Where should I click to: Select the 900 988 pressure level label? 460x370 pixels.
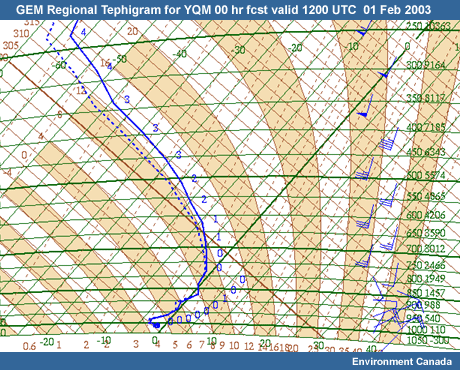423,305
